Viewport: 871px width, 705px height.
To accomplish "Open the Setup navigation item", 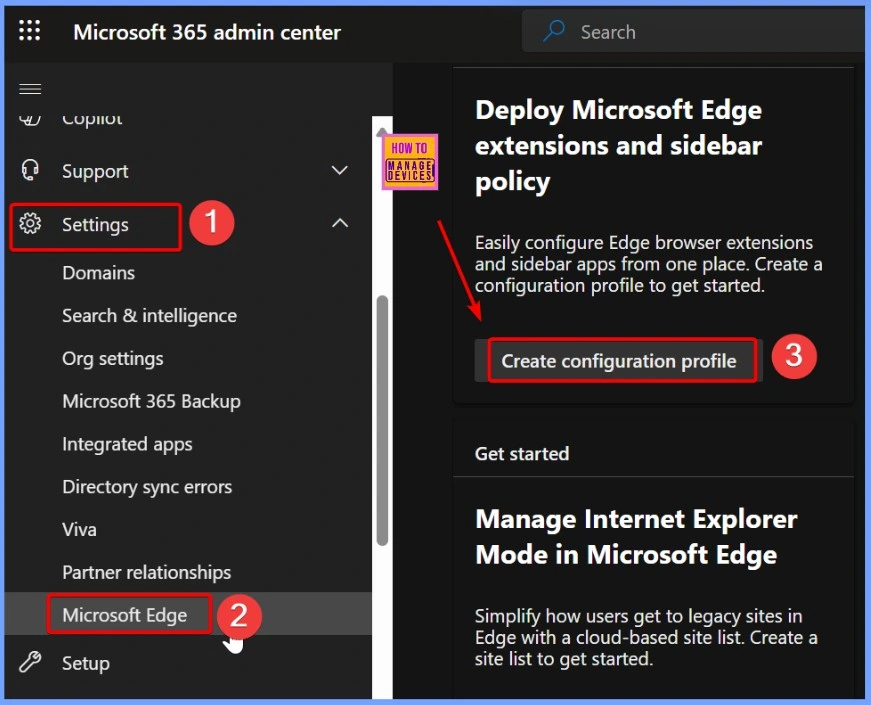I will [86, 663].
